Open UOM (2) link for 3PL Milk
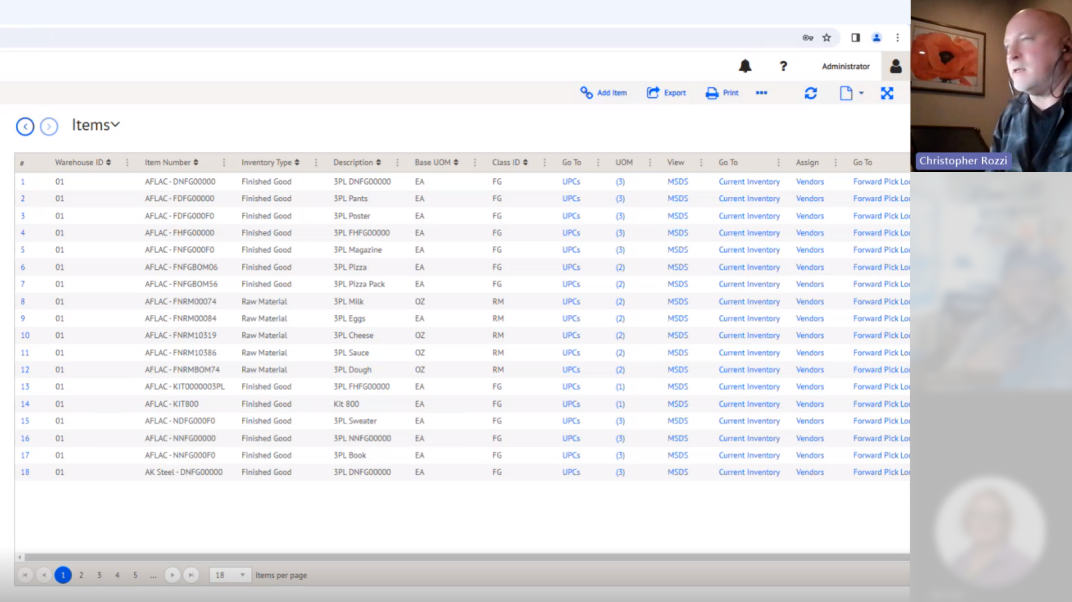This screenshot has width=1072, height=602. [620, 301]
